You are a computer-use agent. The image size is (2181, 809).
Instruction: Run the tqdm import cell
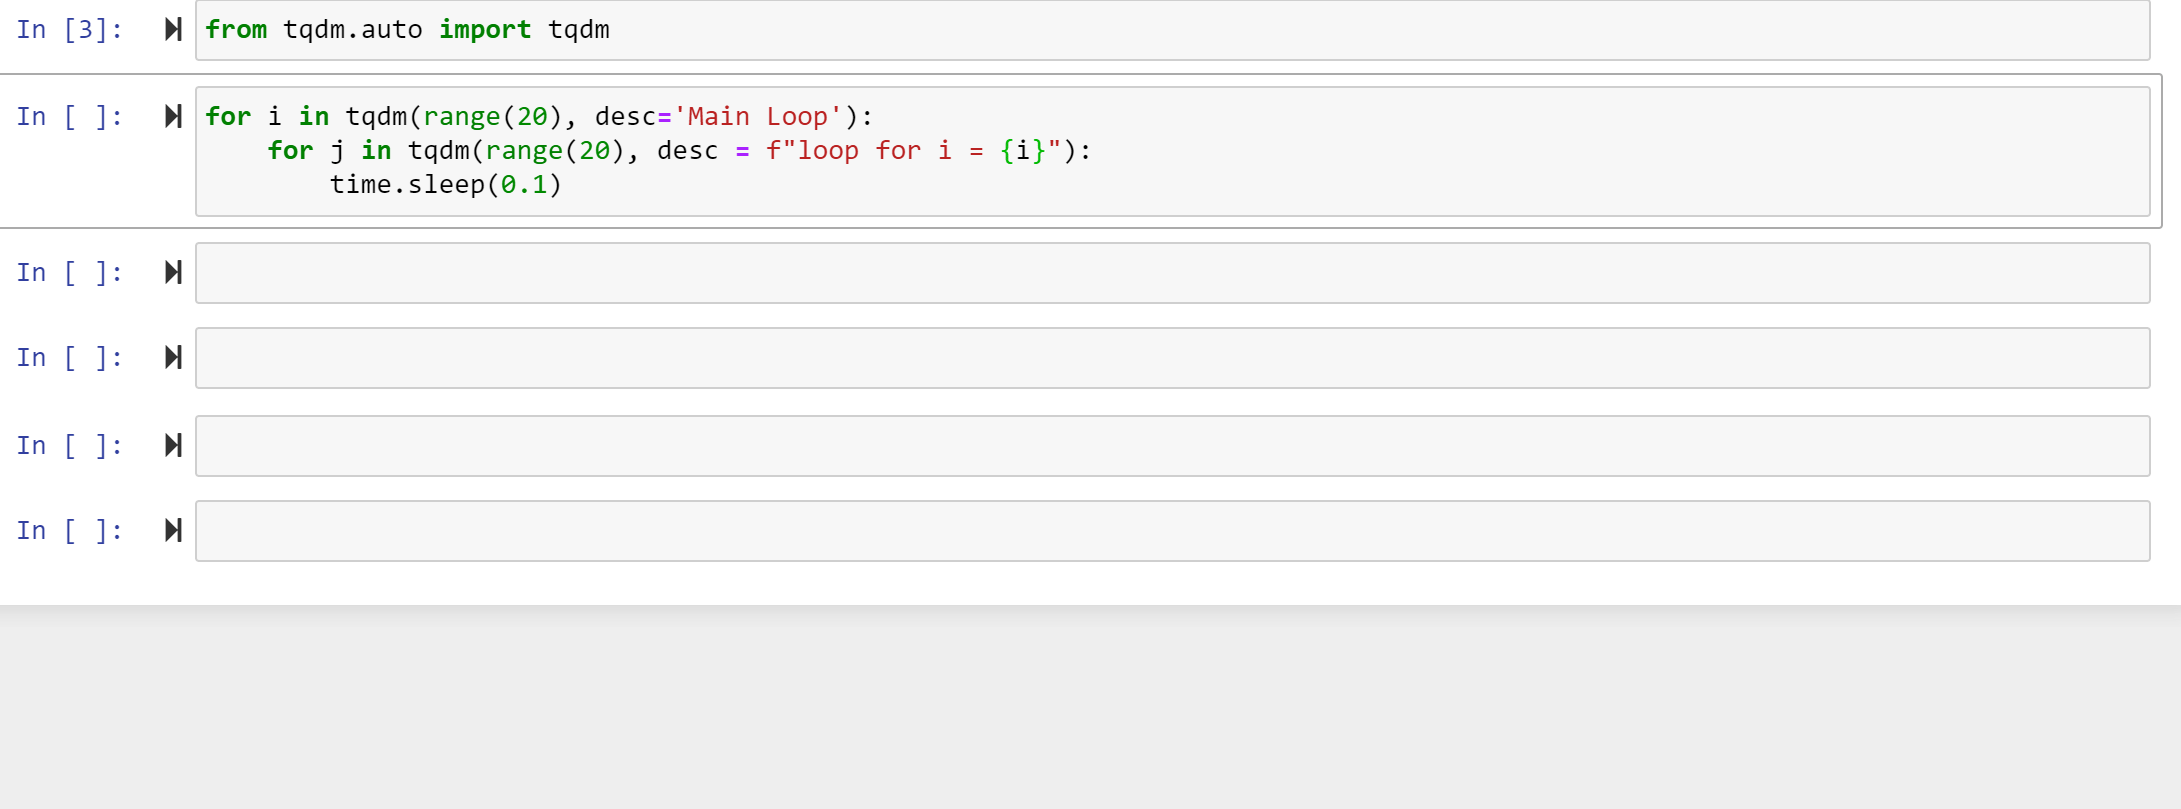173,29
